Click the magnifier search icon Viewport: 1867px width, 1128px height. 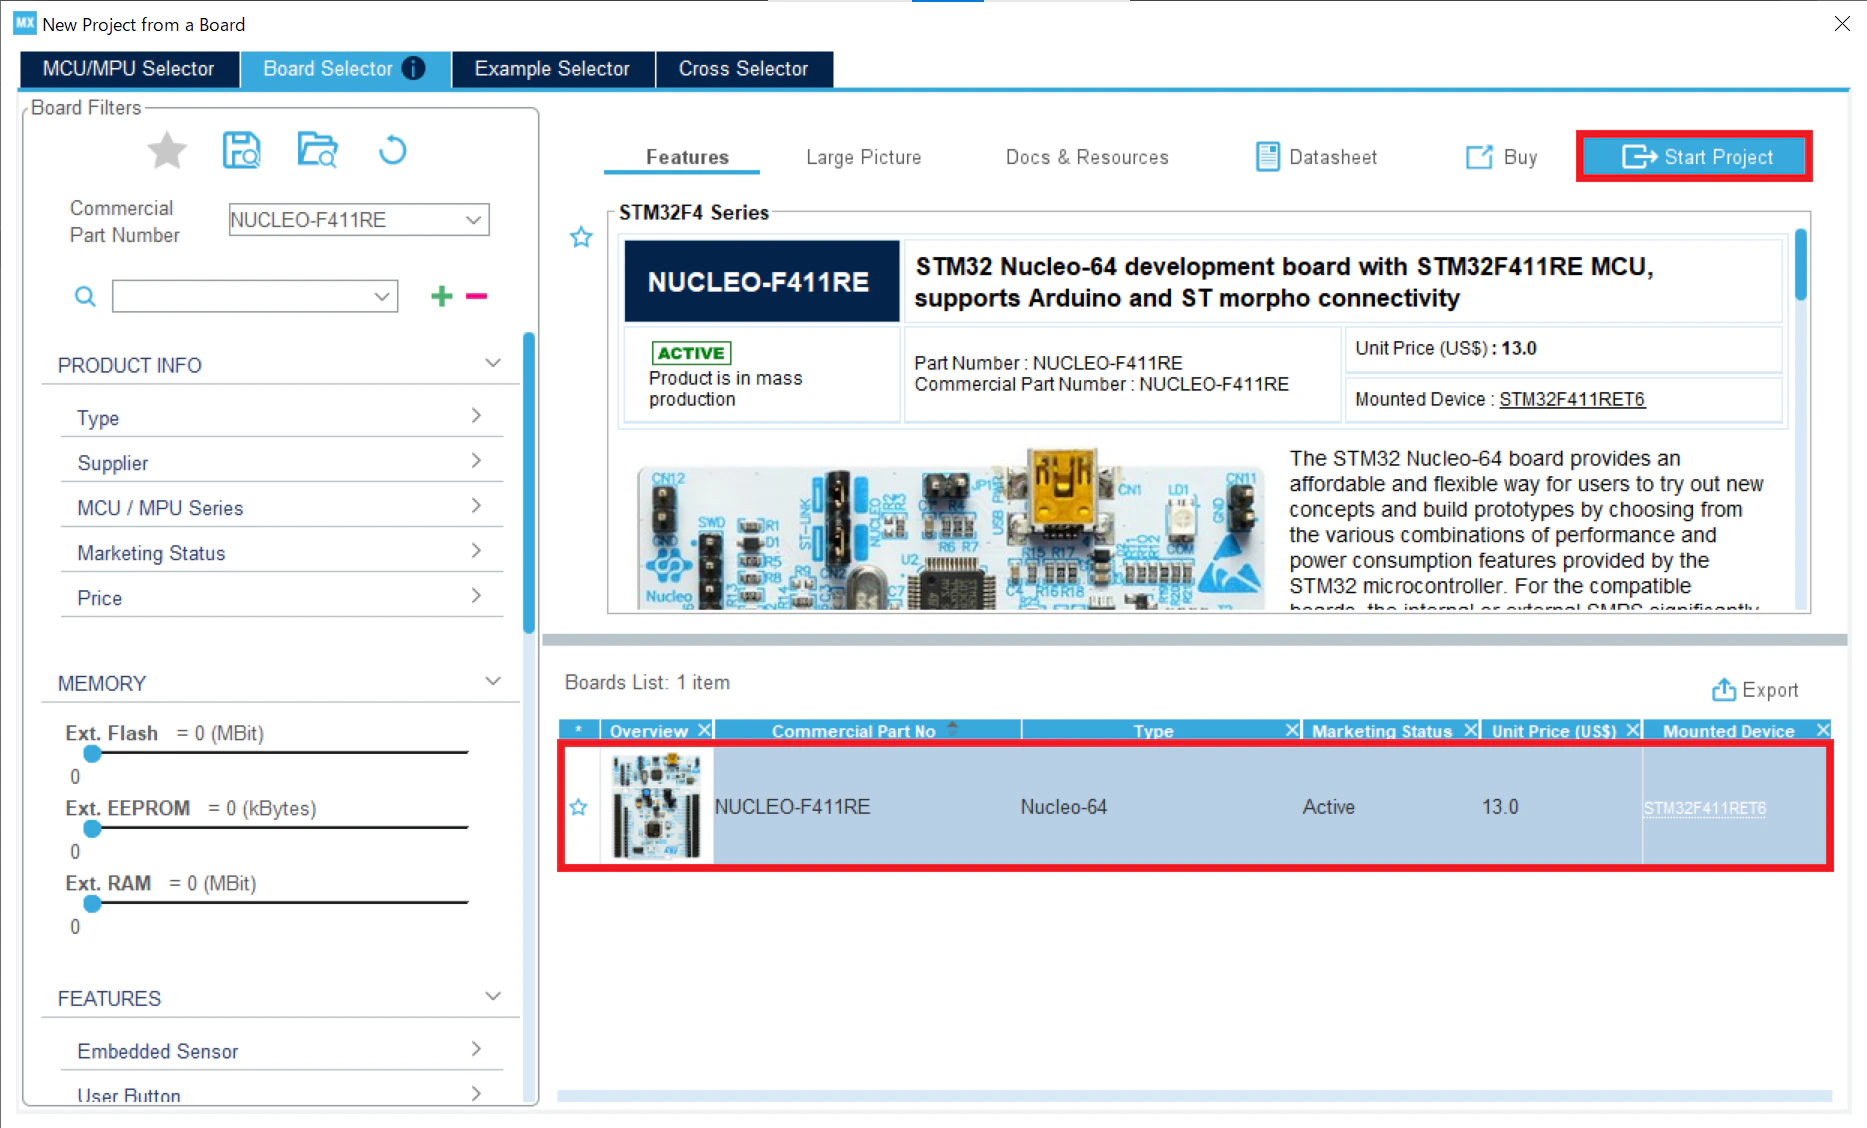pos(85,296)
